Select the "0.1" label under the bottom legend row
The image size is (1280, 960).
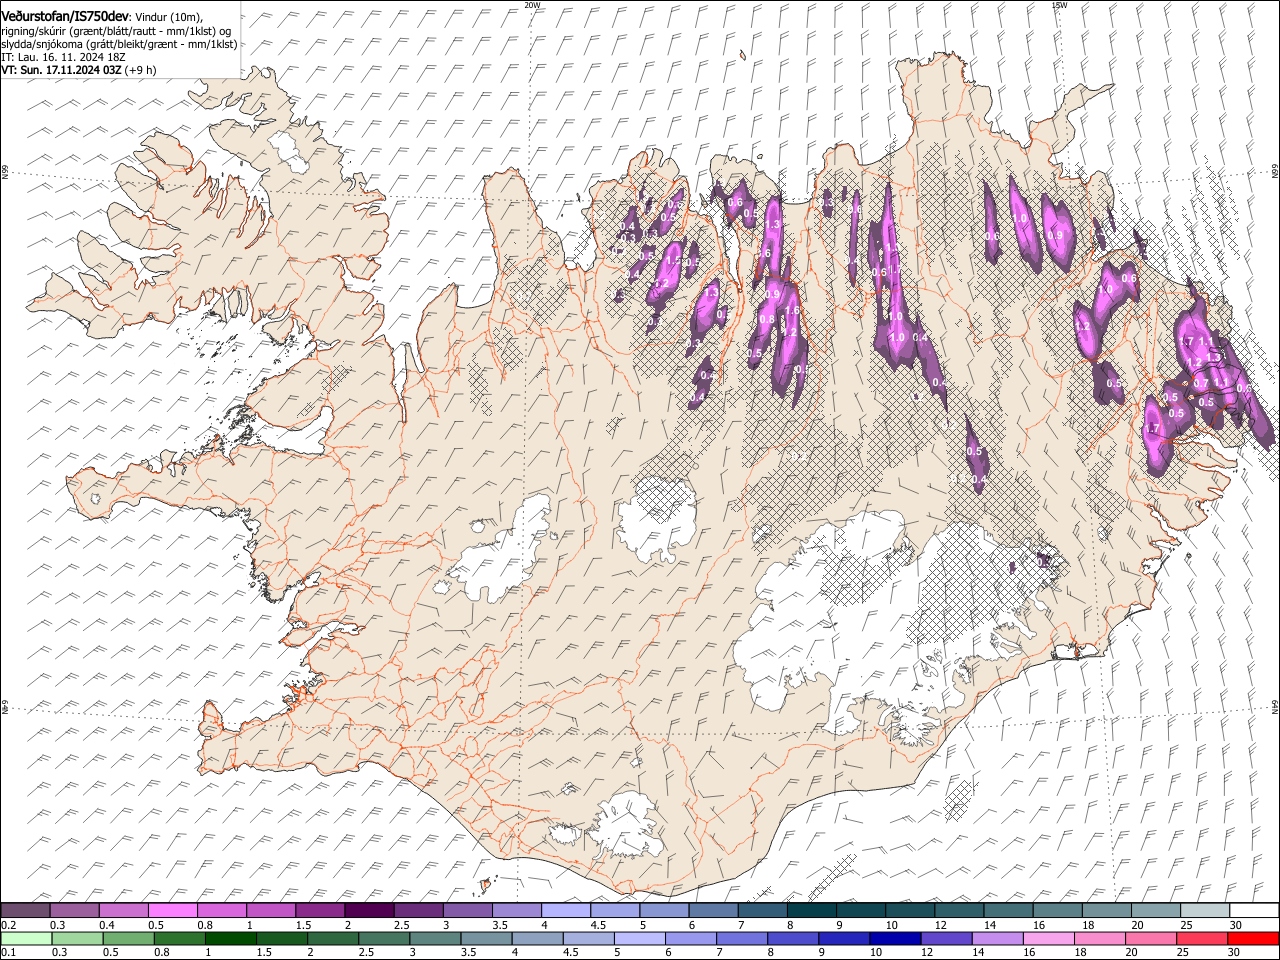coord(8,952)
